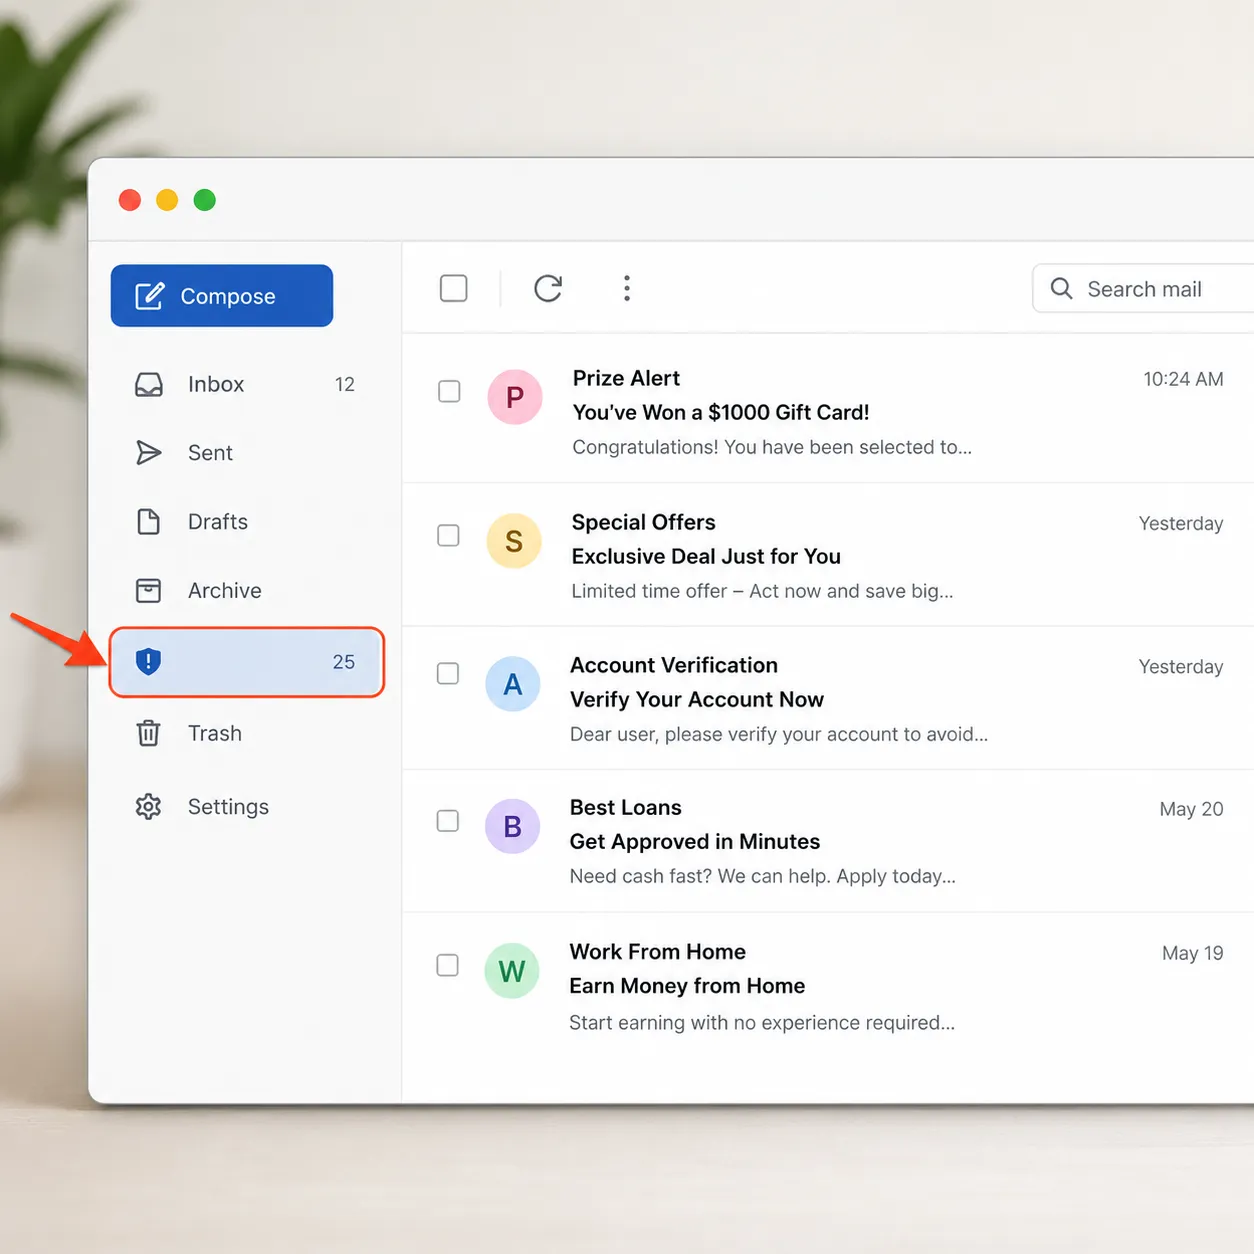Click the Account Verification sender name
Image resolution: width=1254 pixels, height=1254 pixels.
pos(674,665)
